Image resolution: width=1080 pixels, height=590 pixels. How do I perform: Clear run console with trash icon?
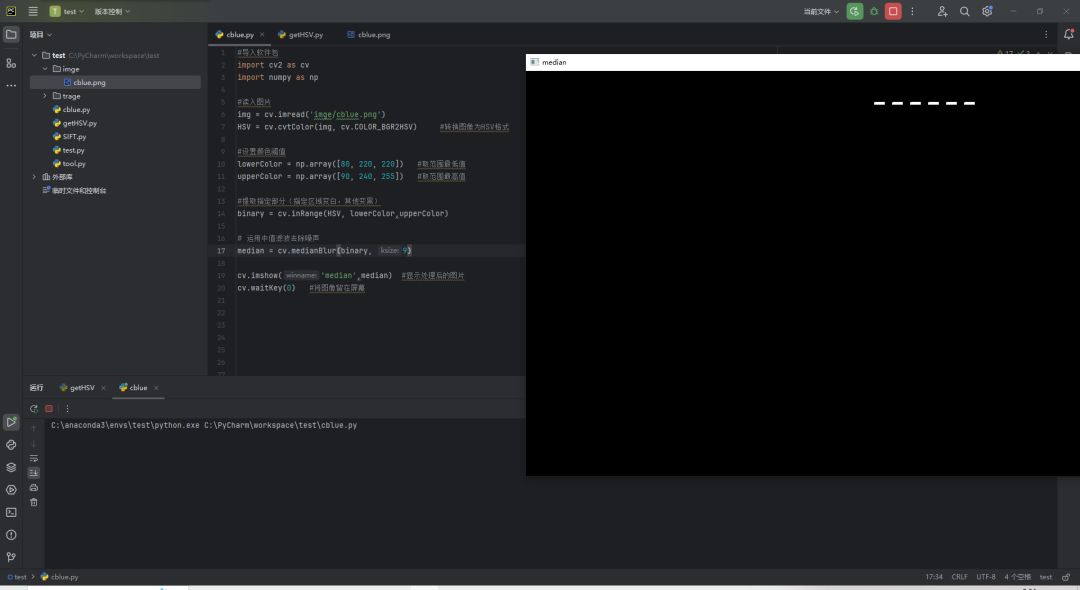(x=33, y=502)
